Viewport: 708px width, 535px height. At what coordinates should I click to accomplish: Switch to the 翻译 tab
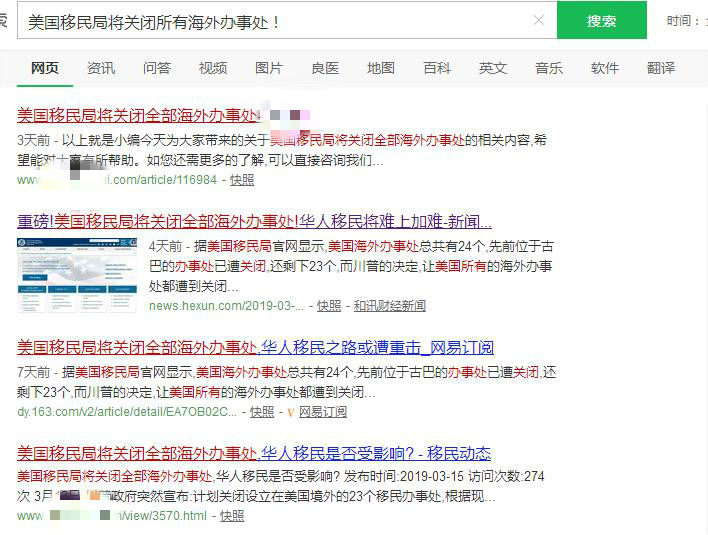coord(661,68)
